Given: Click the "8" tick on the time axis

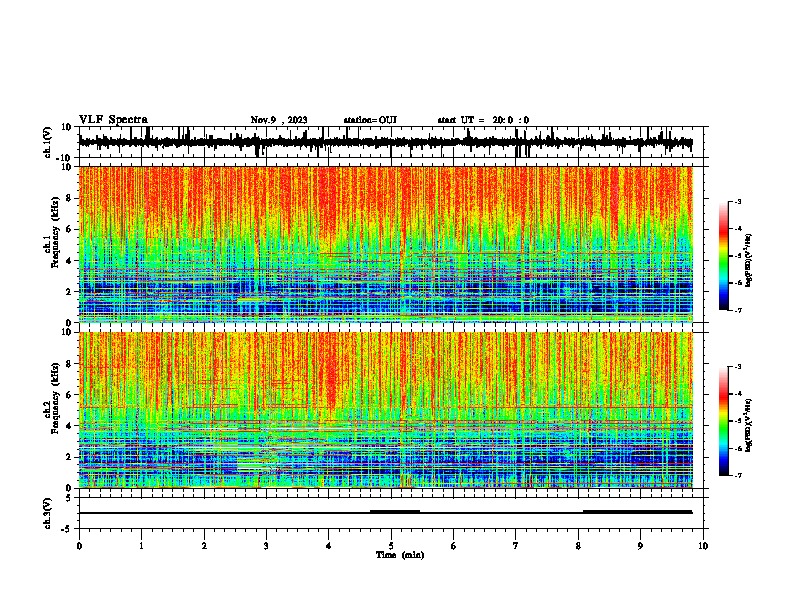Looking at the screenshot, I should [x=578, y=546].
